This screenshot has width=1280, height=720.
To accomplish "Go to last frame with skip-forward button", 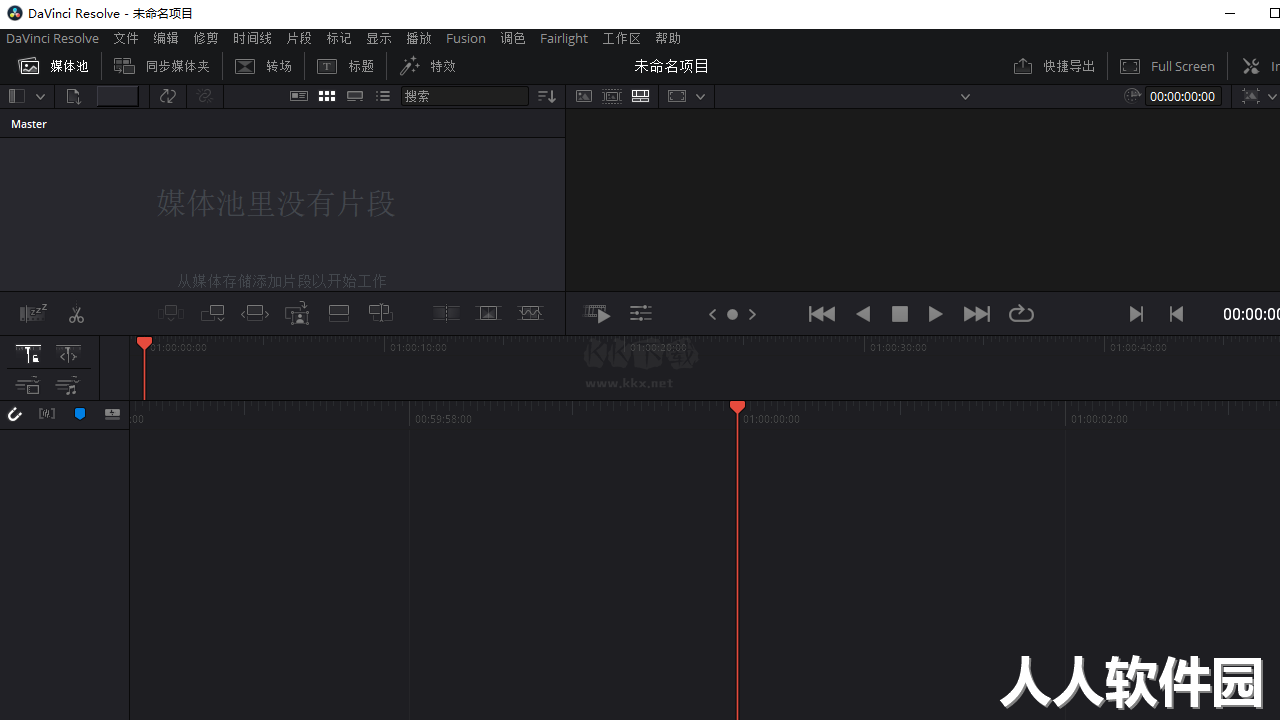I will (977, 314).
